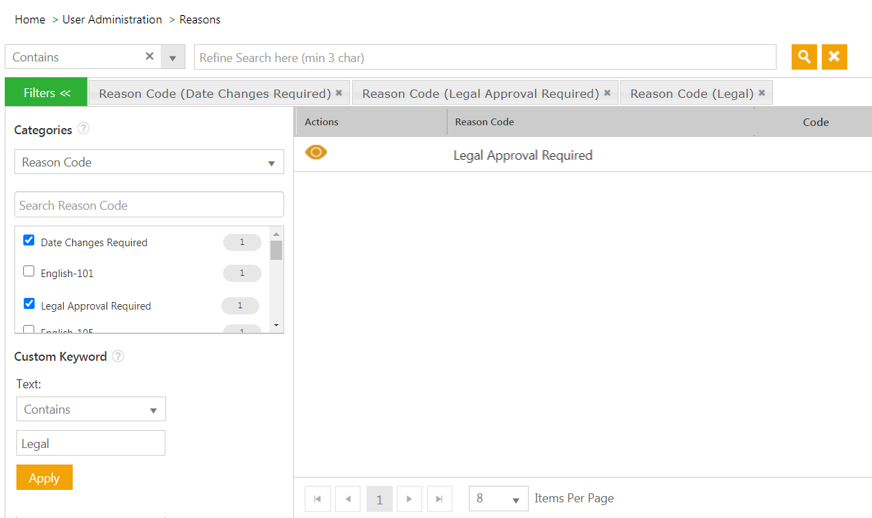Image resolution: width=872 pixels, height=518 pixels.
Task: Remove the Reason Code (Legal) filter chip
Action: (762, 93)
